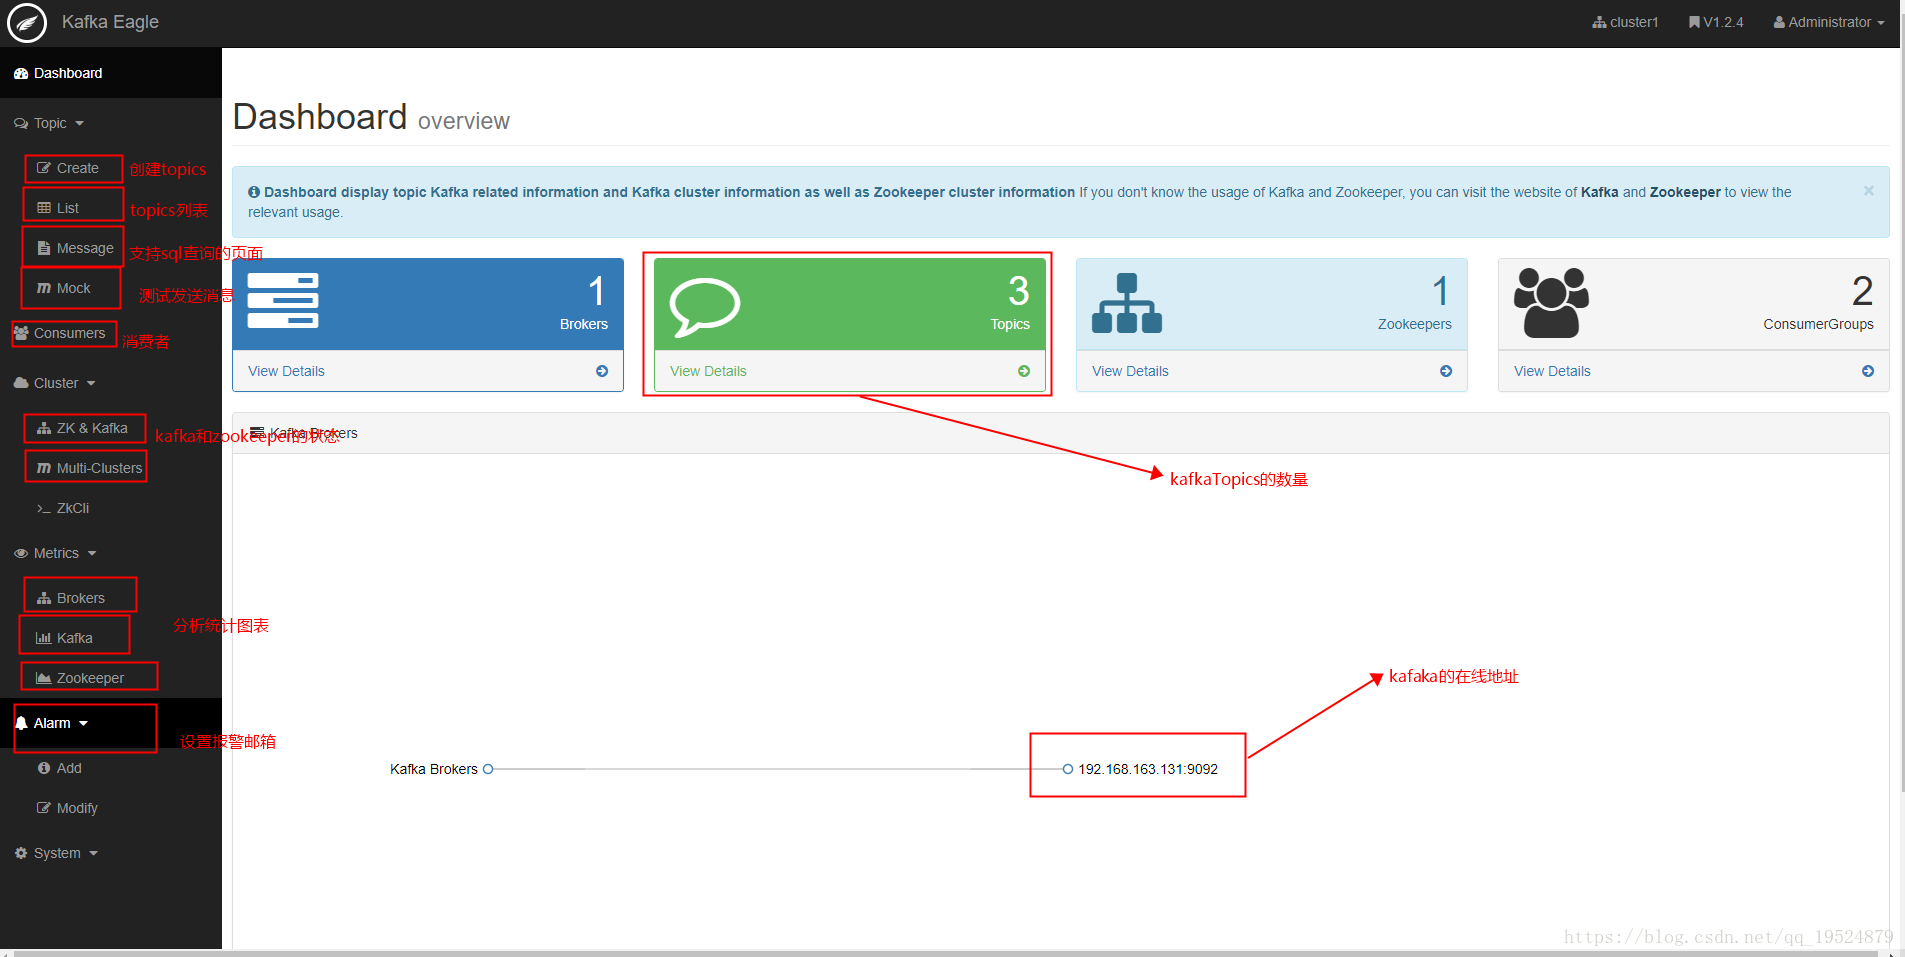
Task: Click the gear icon beside System
Action: (x=21, y=853)
